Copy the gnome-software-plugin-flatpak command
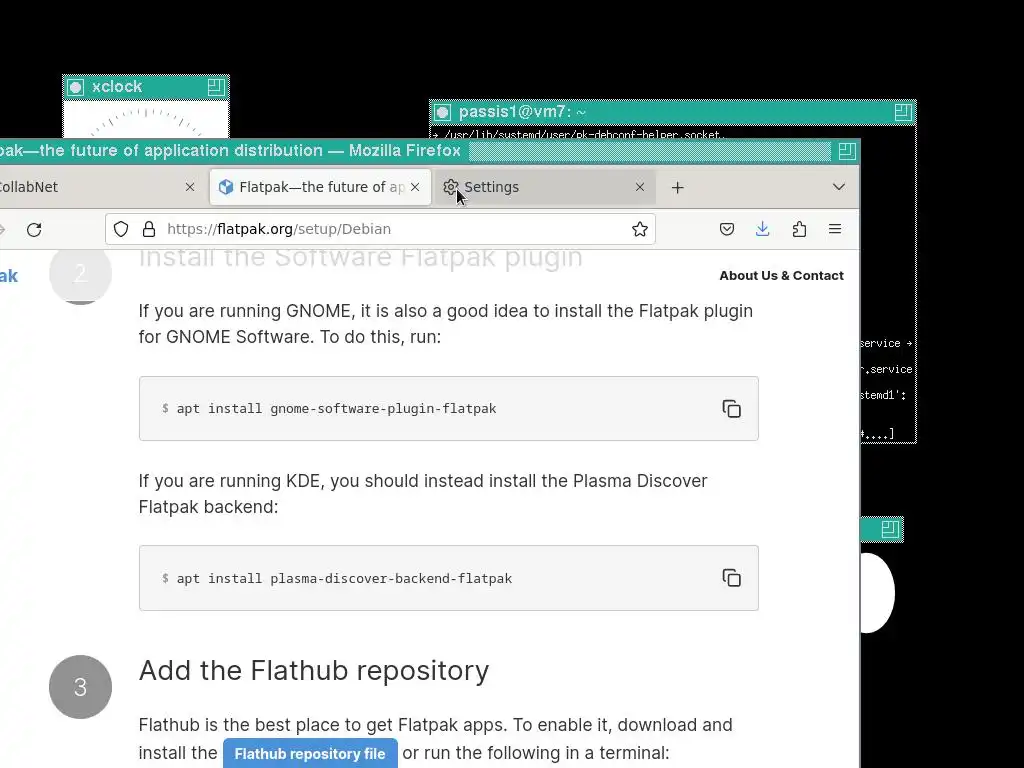This screenshot has width=1024, height=768. point(731,409)
